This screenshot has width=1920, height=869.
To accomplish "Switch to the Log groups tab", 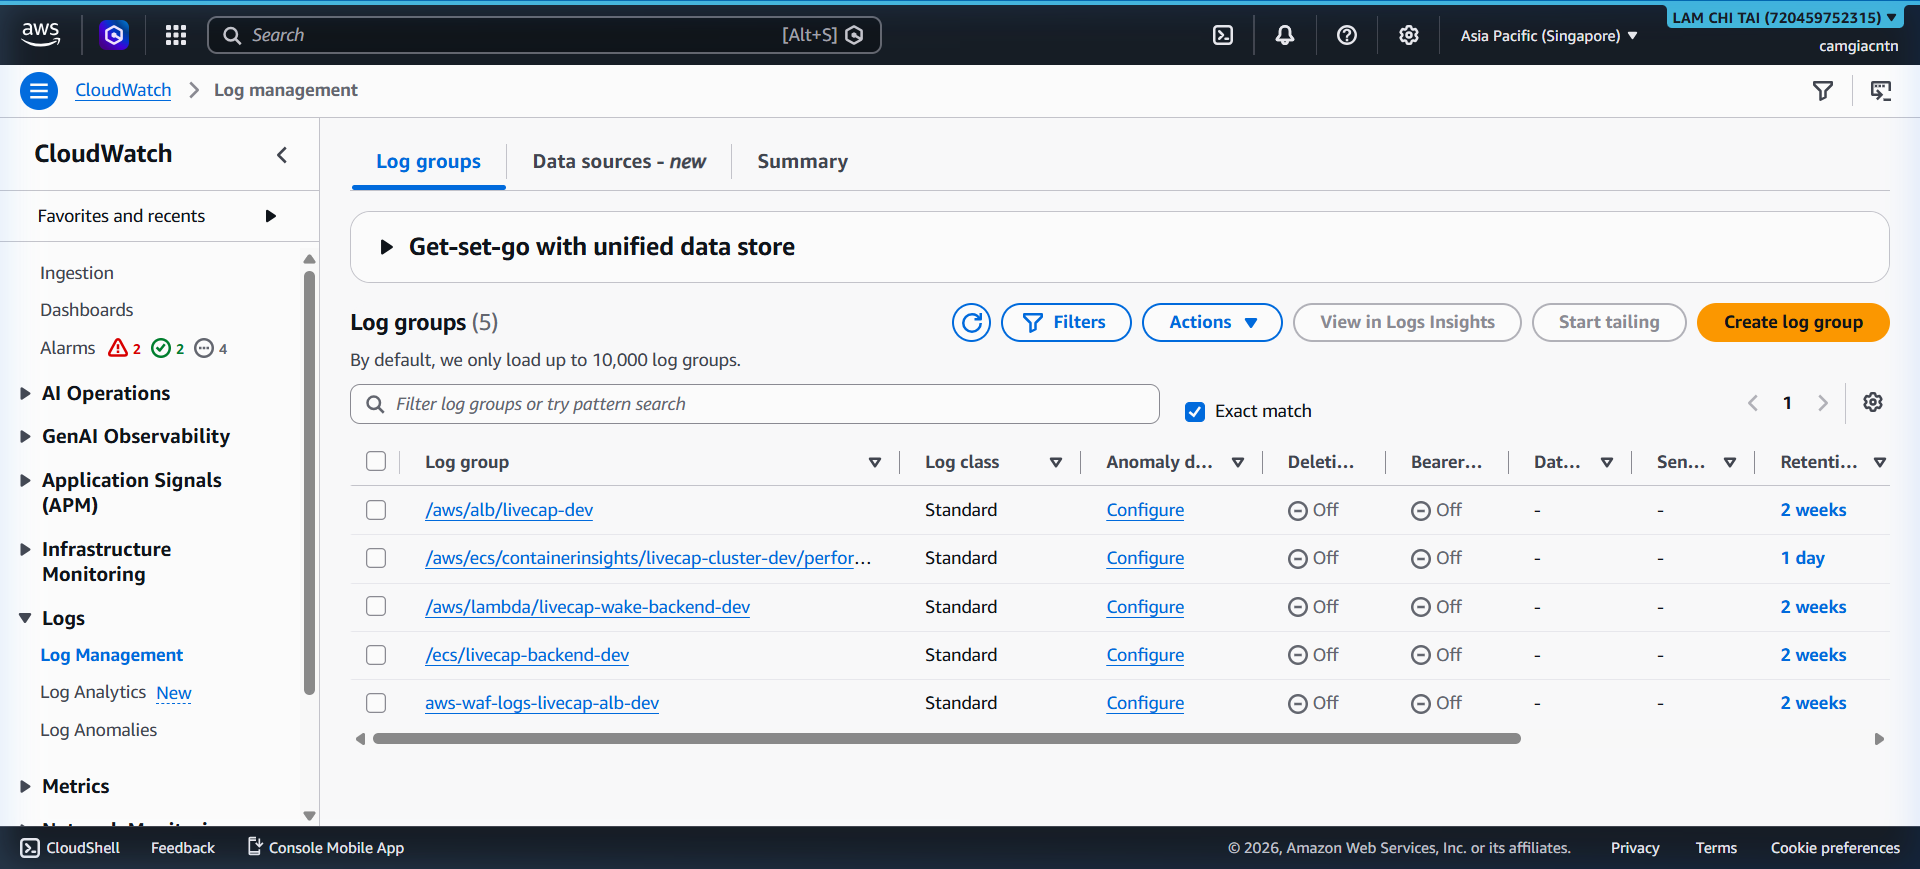I will coord(428,161).
